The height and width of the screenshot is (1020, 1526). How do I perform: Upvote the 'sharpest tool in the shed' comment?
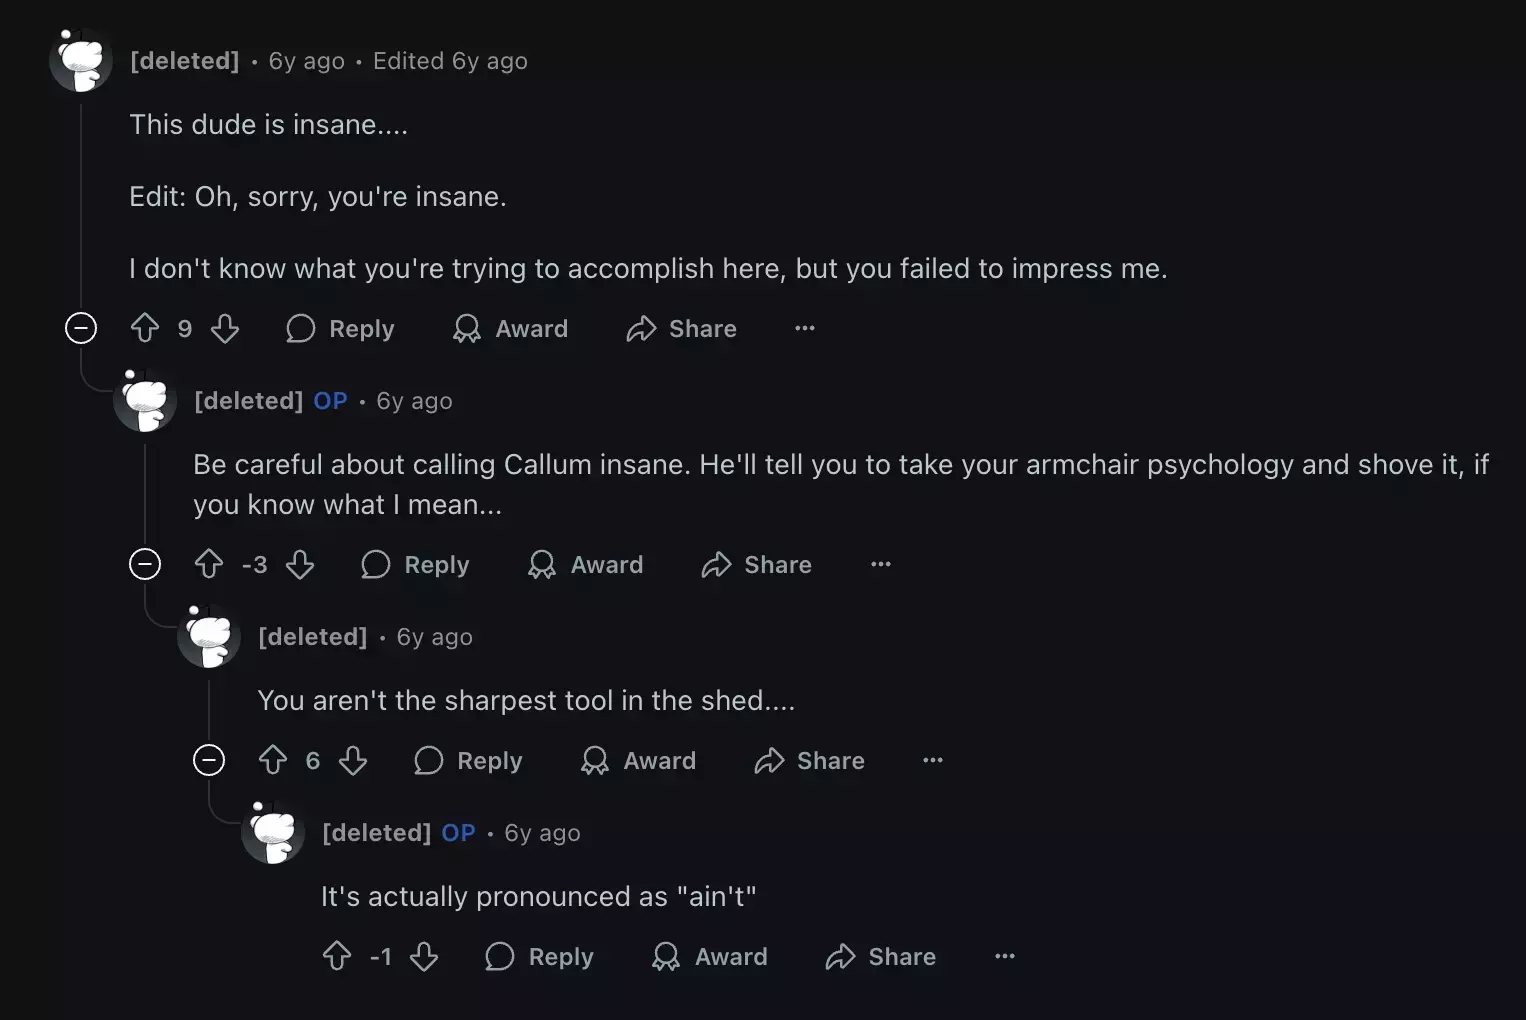pos(273,760)
